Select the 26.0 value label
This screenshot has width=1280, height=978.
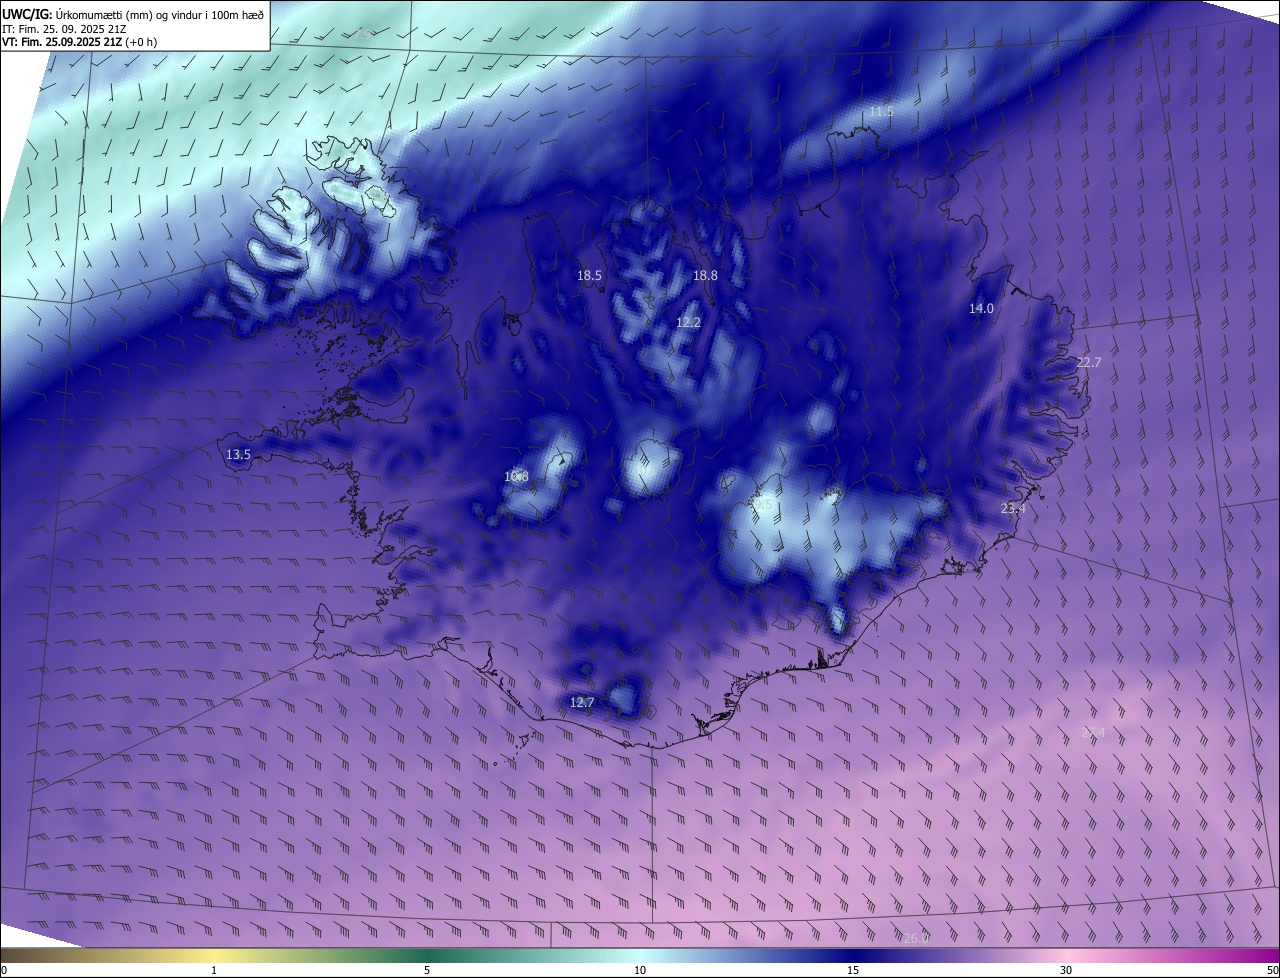(x=916, y=939)
